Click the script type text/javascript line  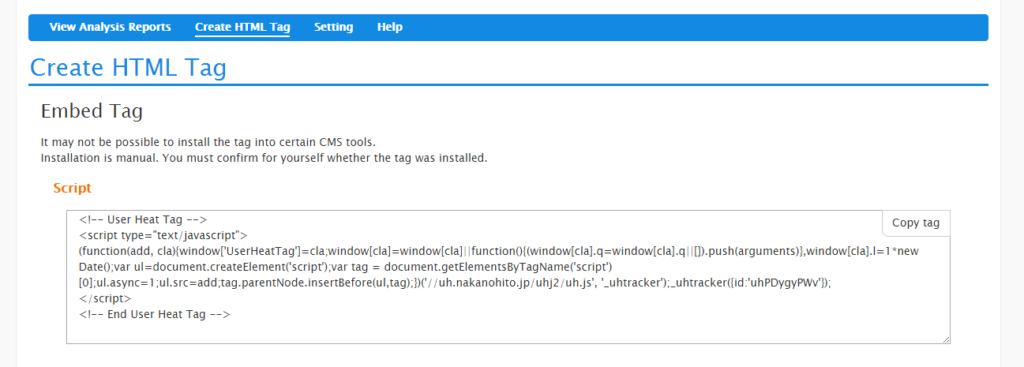(163, 235)
